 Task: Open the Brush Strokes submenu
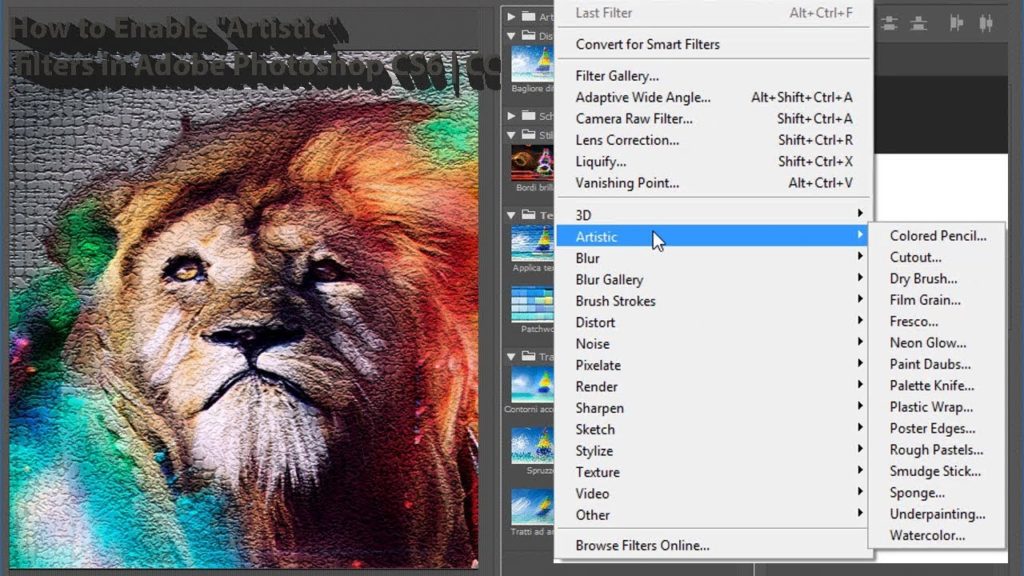pyautogui.click(x=713, y=301)
